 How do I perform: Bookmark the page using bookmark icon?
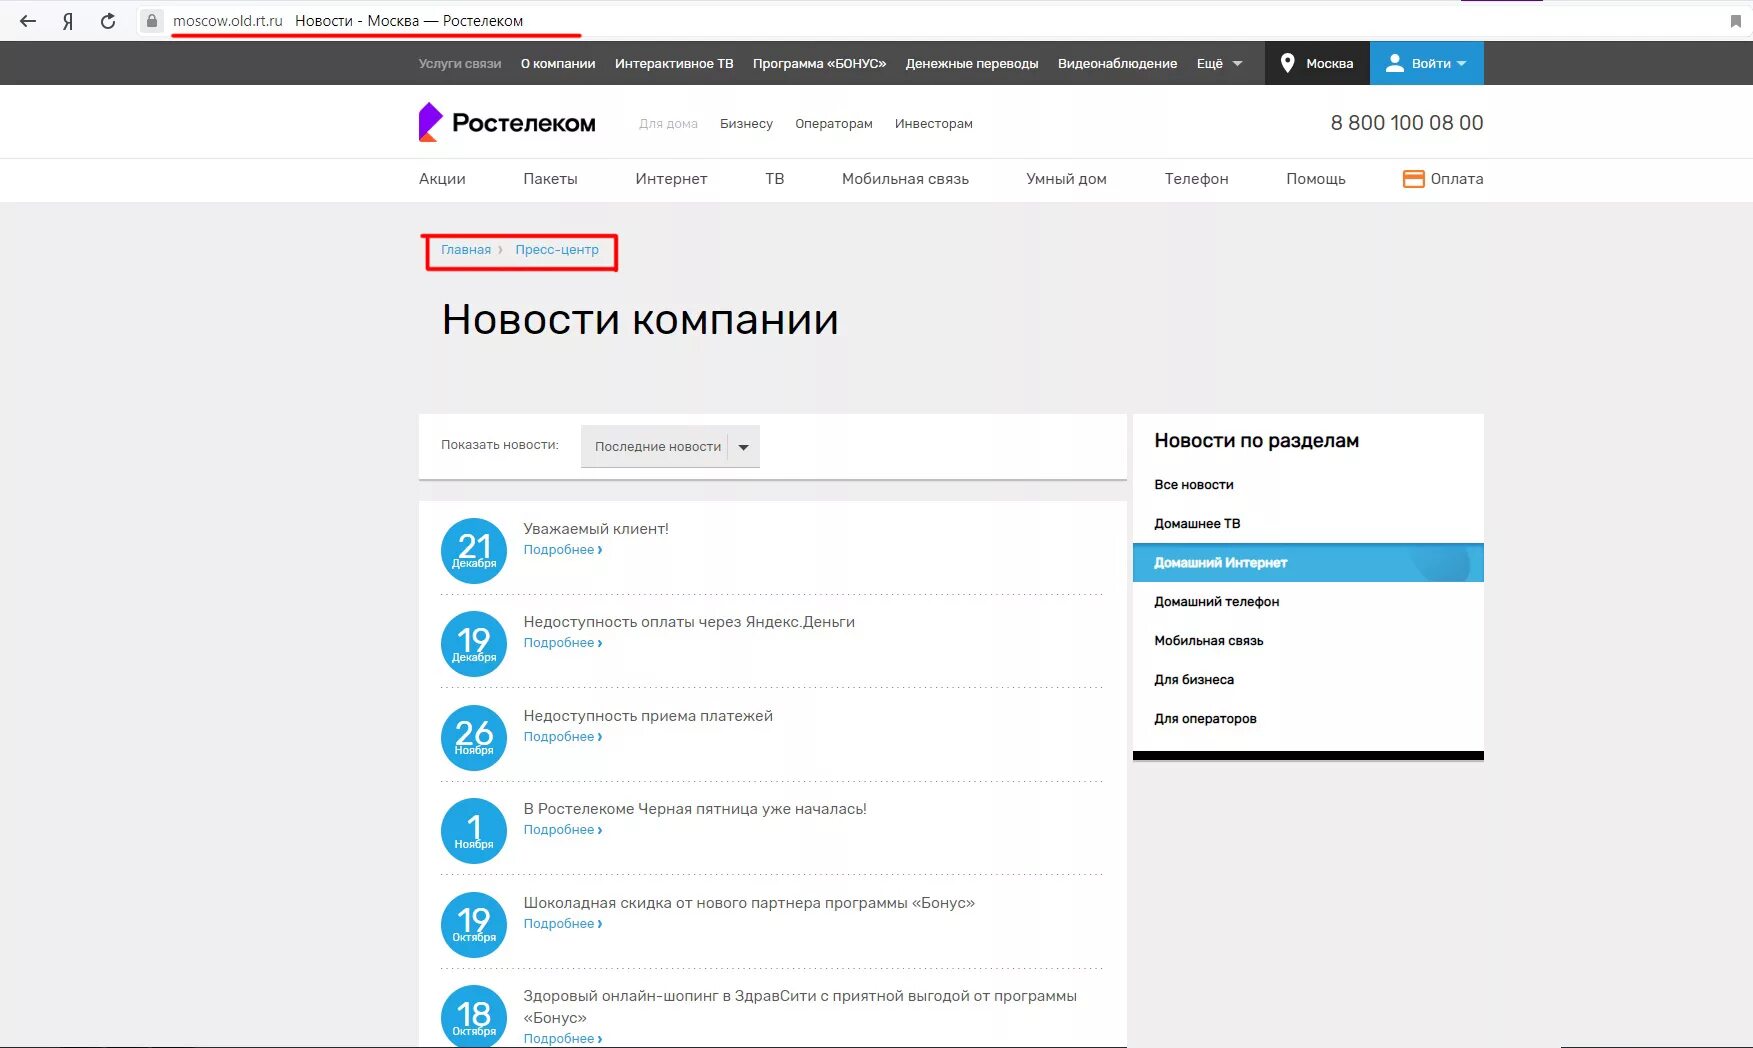pyautogui.click(x=1735, y=21)
